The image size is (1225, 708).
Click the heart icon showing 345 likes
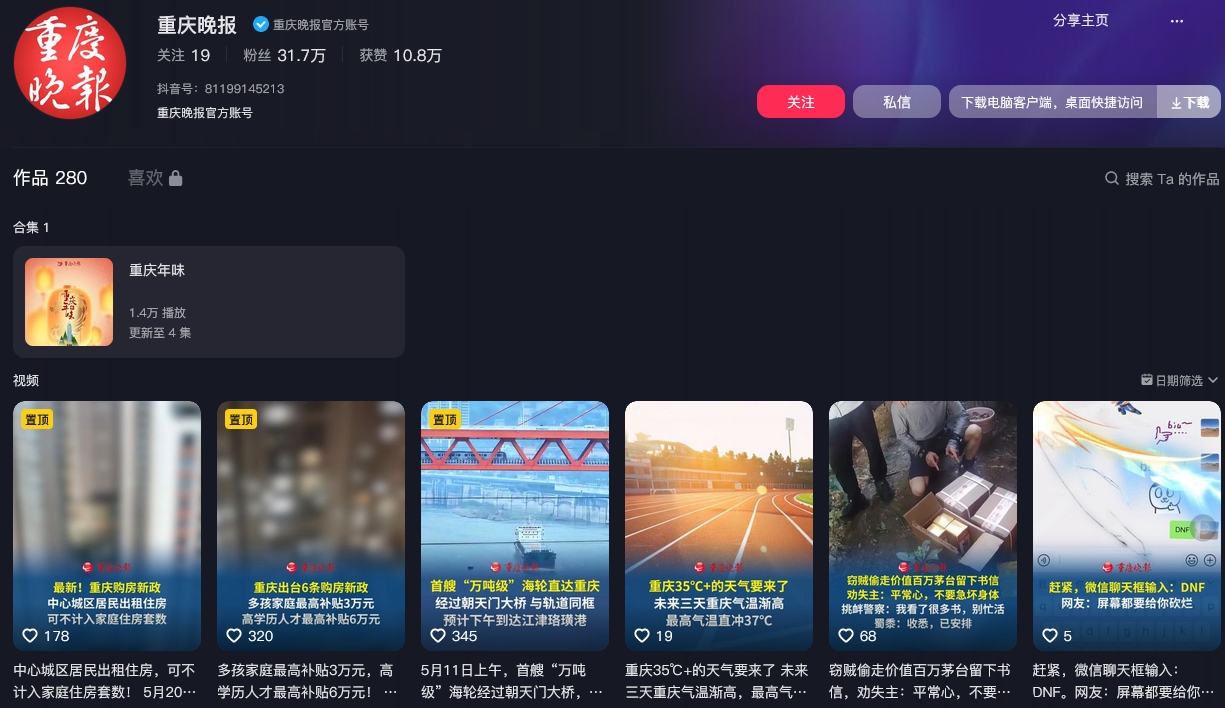pyautogui.click(x=438, y=636)
